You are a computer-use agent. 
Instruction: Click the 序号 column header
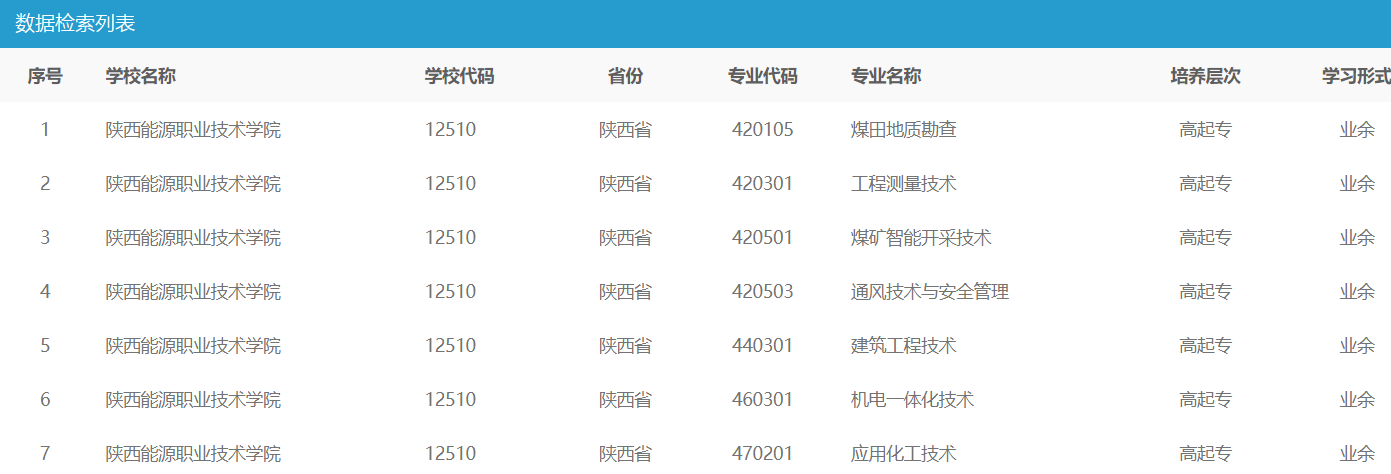(x=45, y=76)
